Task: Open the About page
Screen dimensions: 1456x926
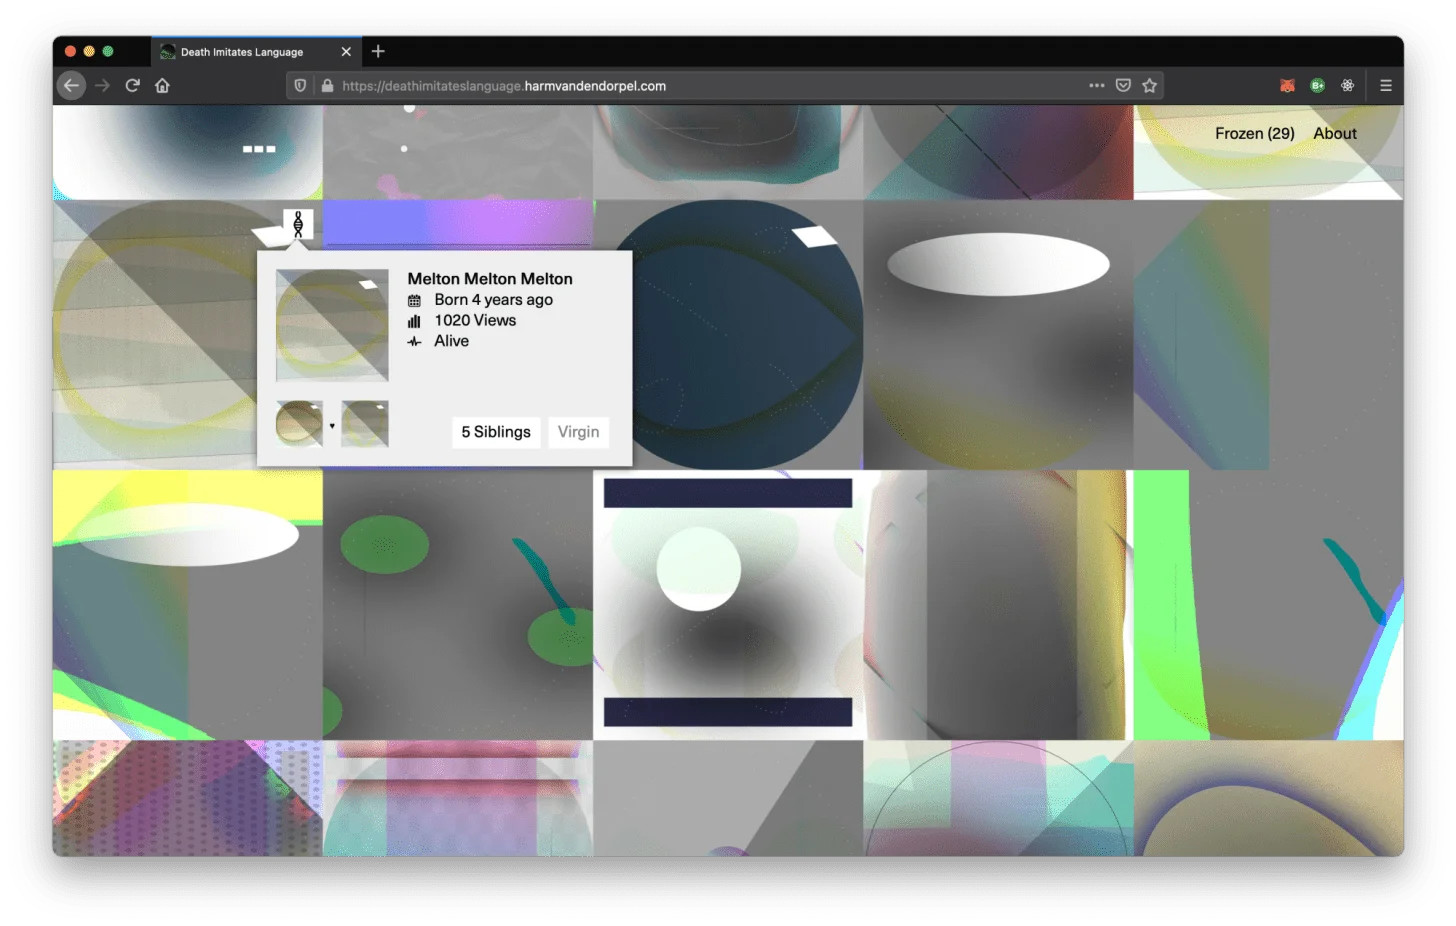Action: click(x=1335, y=133)
